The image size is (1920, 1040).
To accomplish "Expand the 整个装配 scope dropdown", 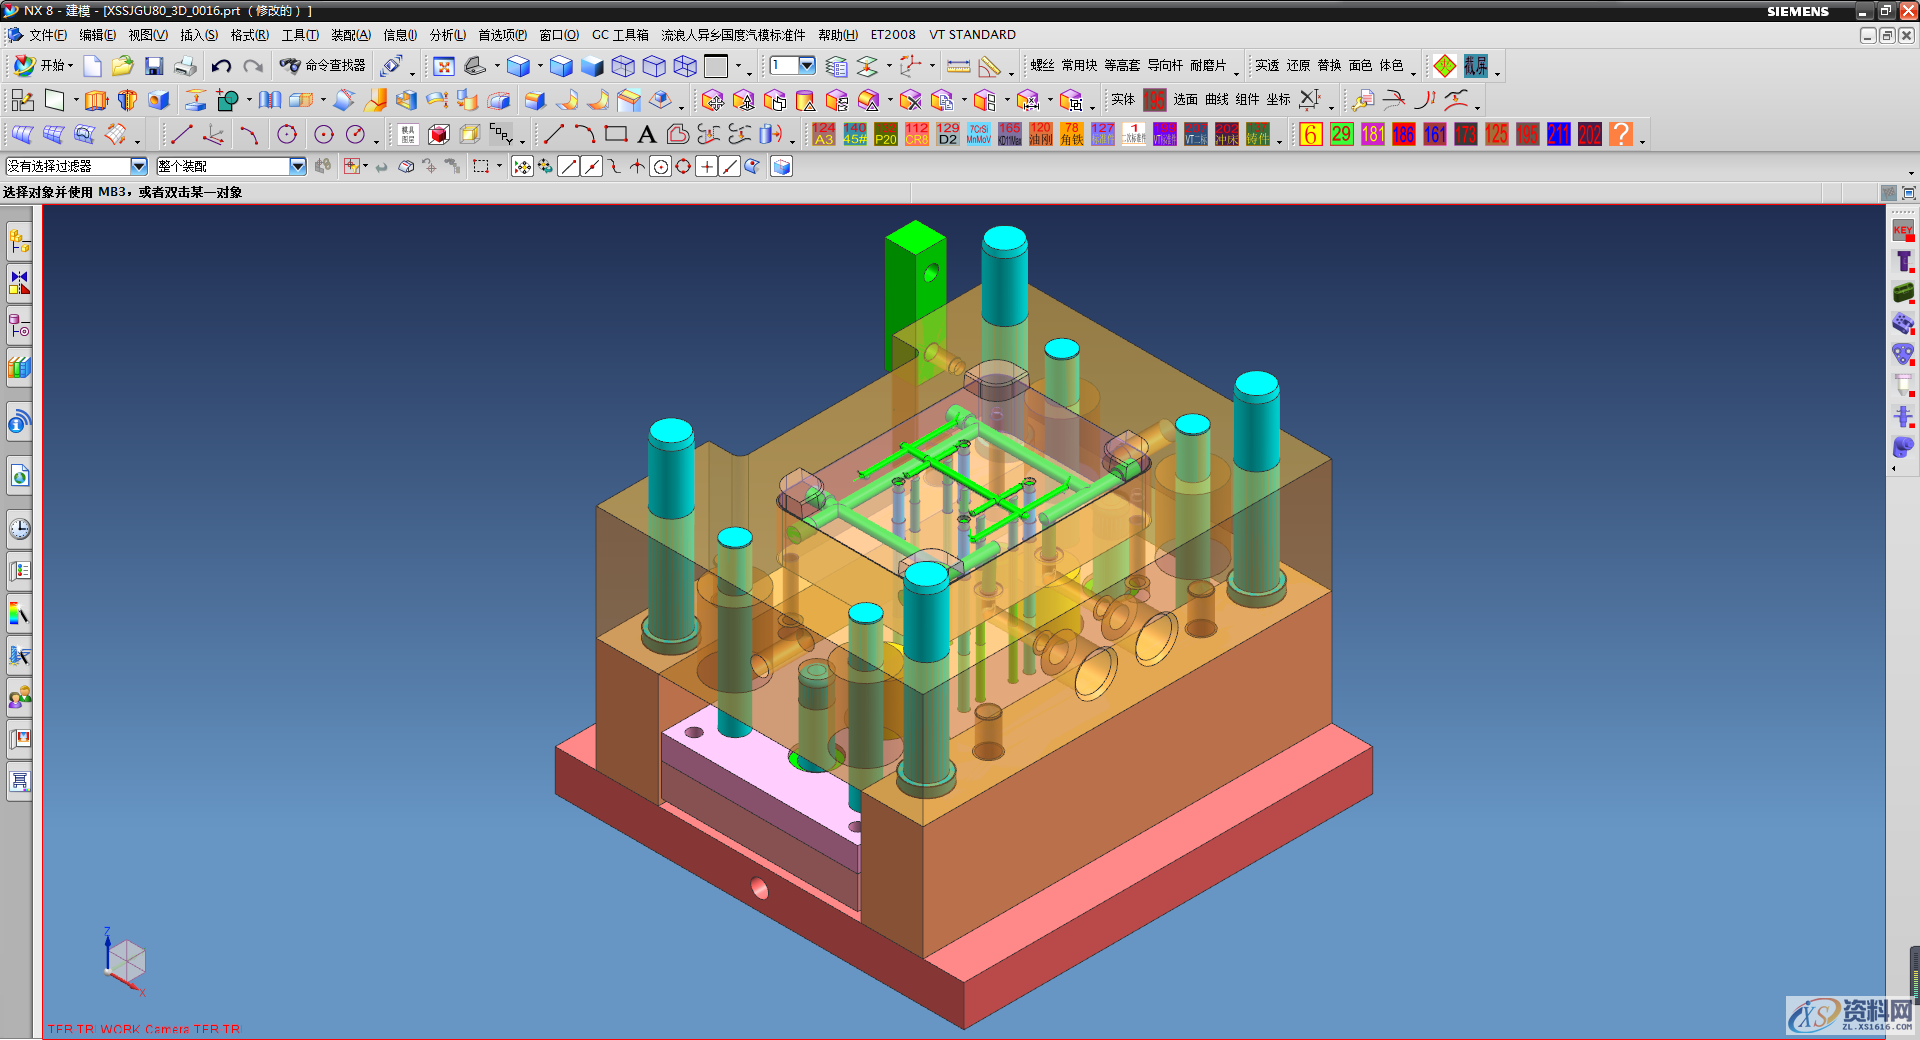I will point(297,167).
